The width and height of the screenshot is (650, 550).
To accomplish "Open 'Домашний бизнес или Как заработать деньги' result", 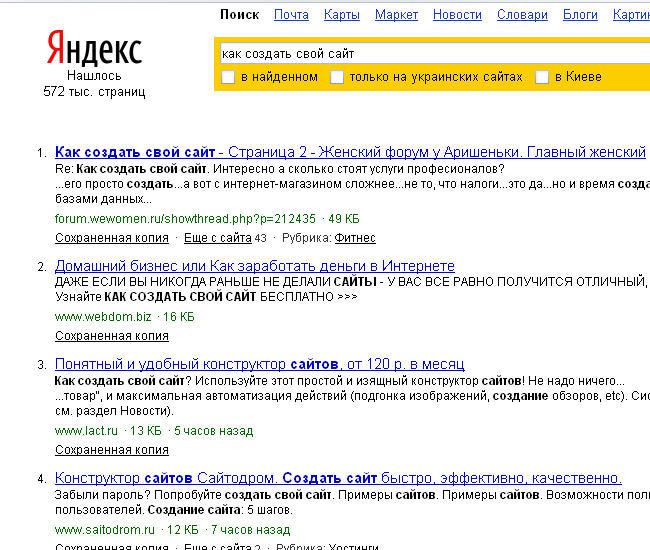I will 255,266.
